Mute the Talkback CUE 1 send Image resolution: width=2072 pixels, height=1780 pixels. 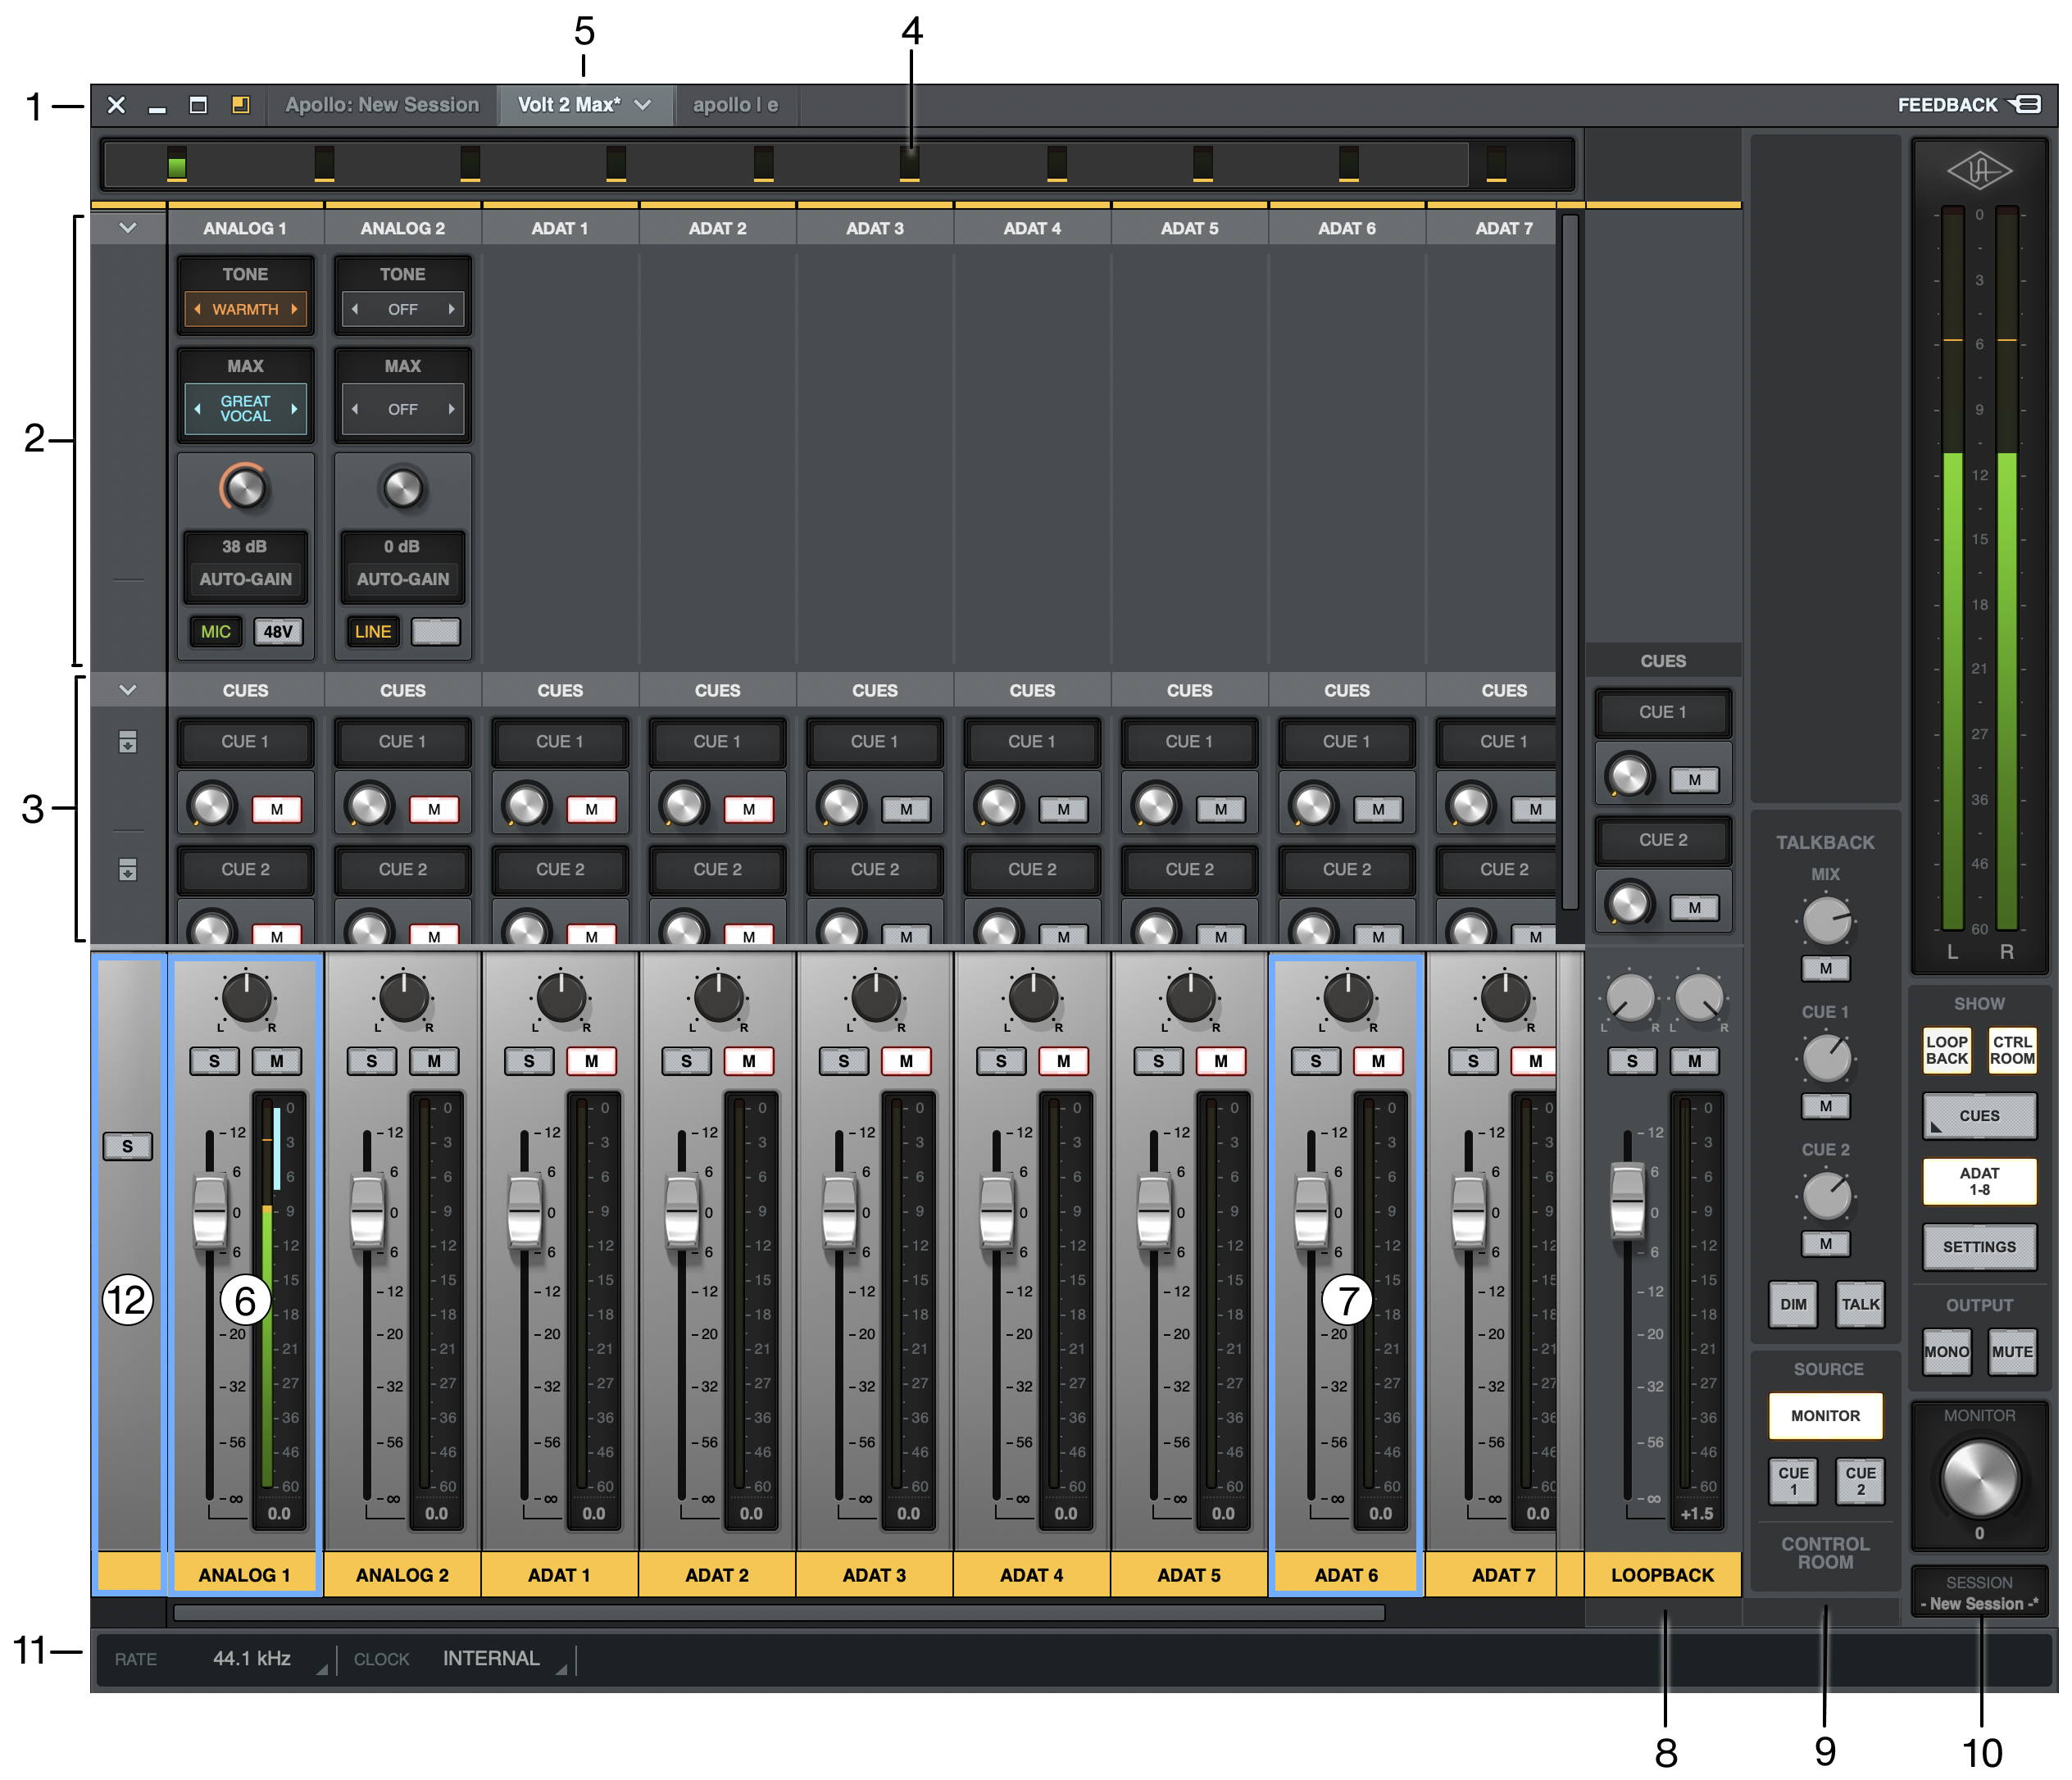1825,1106
